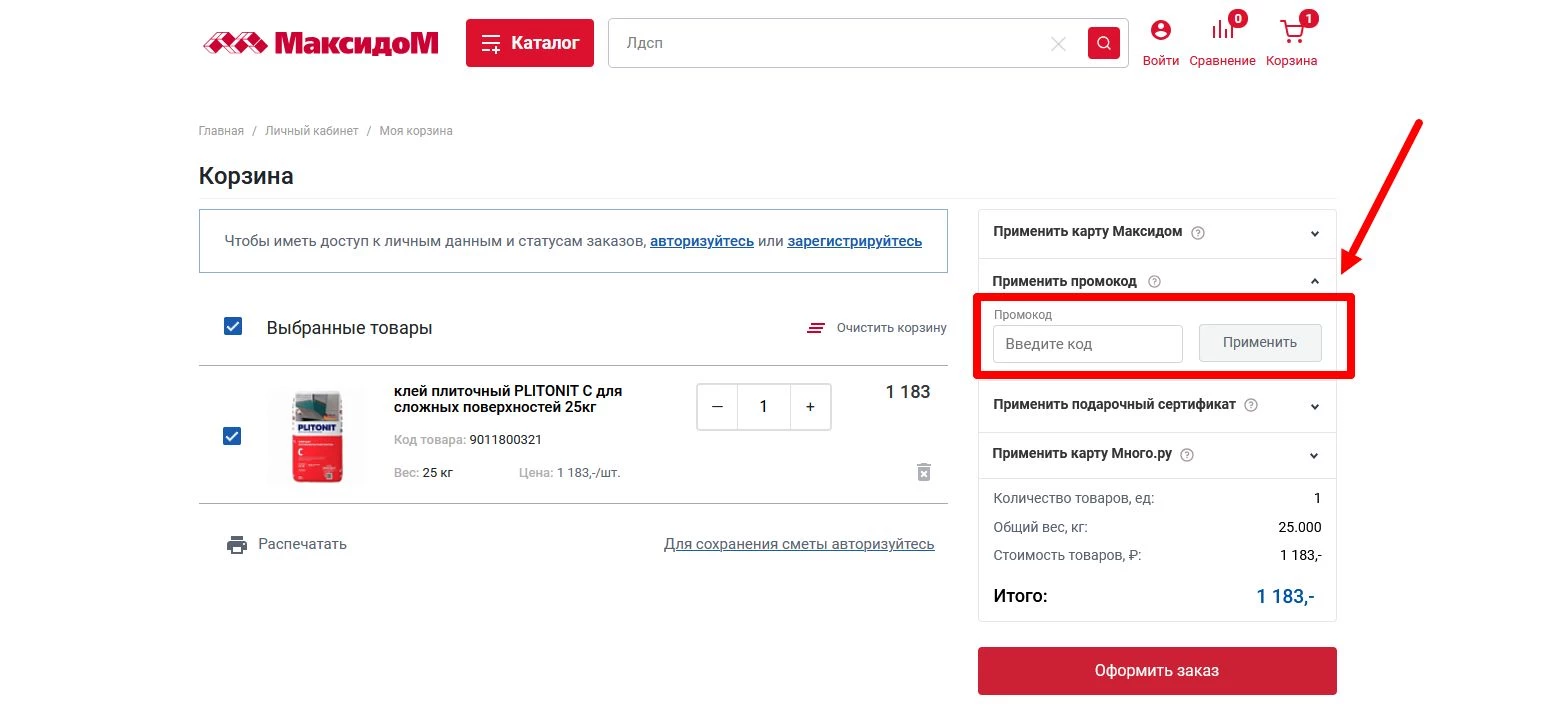Image resolution: width=1552 pixels, height=710 pixels.
Task: Click the Сравнение comparison icon
Action: click(1222, 31)
